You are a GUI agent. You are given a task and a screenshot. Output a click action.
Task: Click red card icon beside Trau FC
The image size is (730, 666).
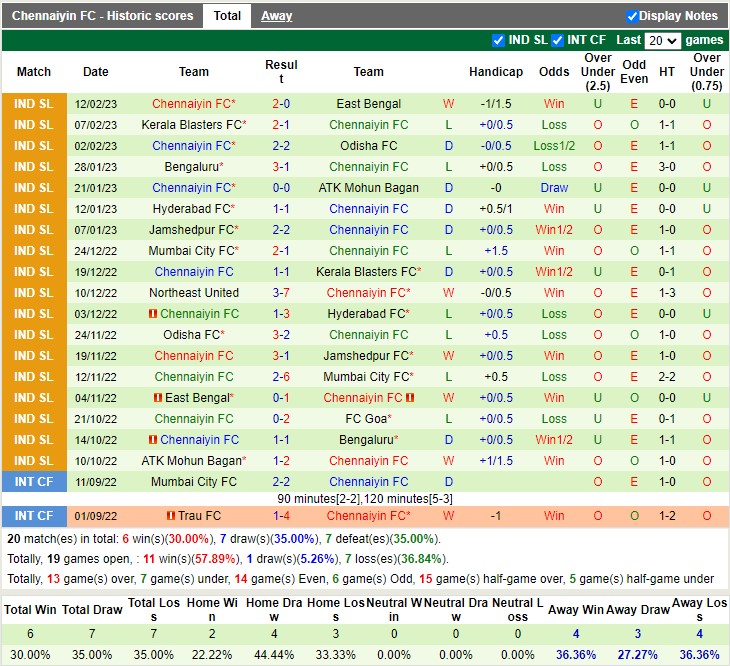(x=171, y=516)
